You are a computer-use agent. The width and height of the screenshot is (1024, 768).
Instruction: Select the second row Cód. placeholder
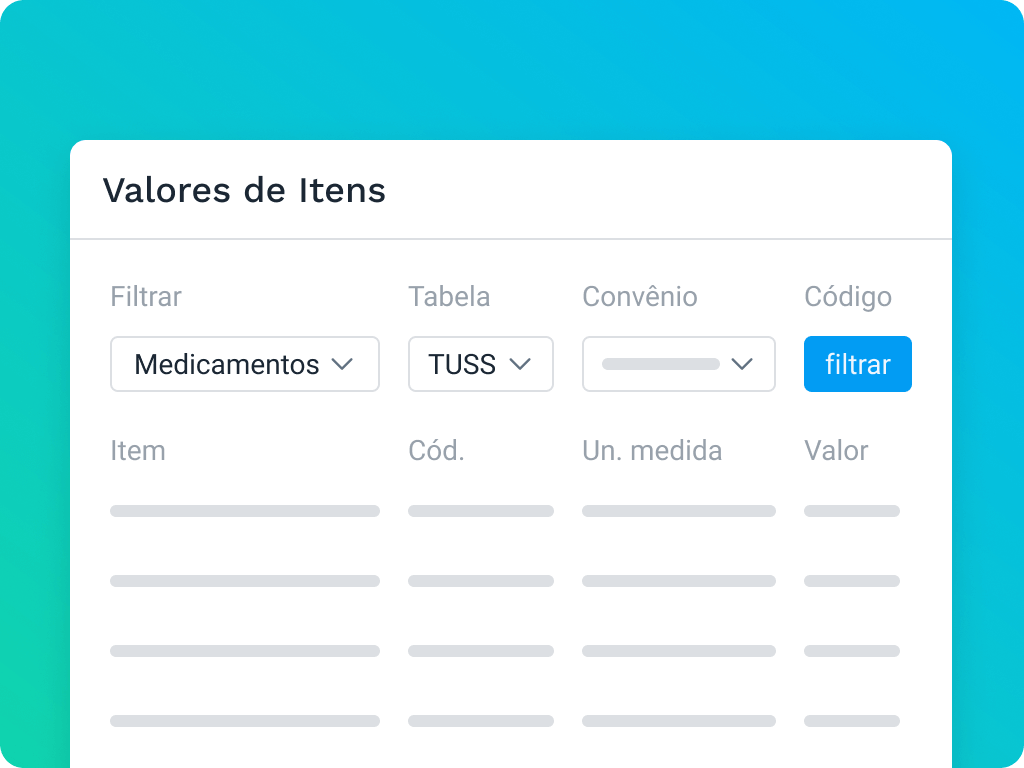[x=480, y=580]
